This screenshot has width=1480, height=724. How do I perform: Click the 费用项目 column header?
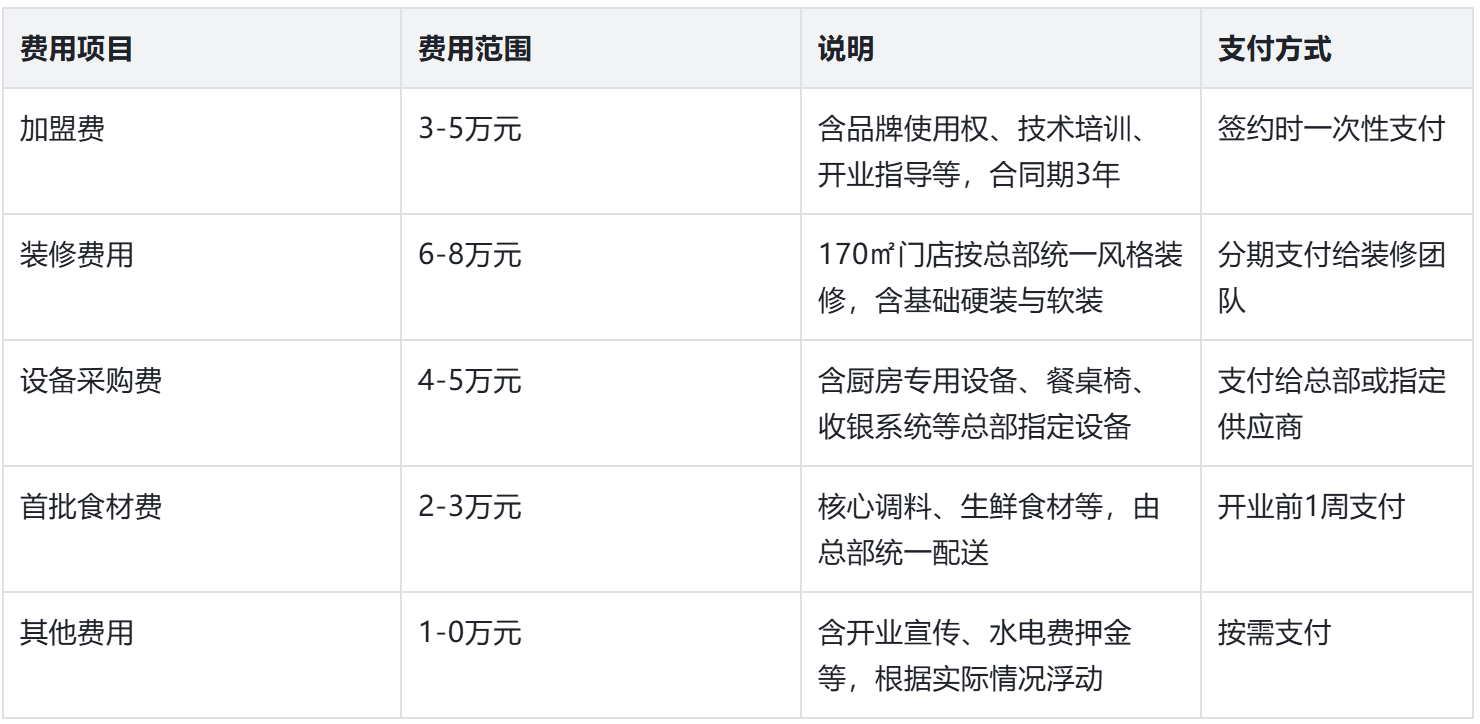click(x=77, y=50)
